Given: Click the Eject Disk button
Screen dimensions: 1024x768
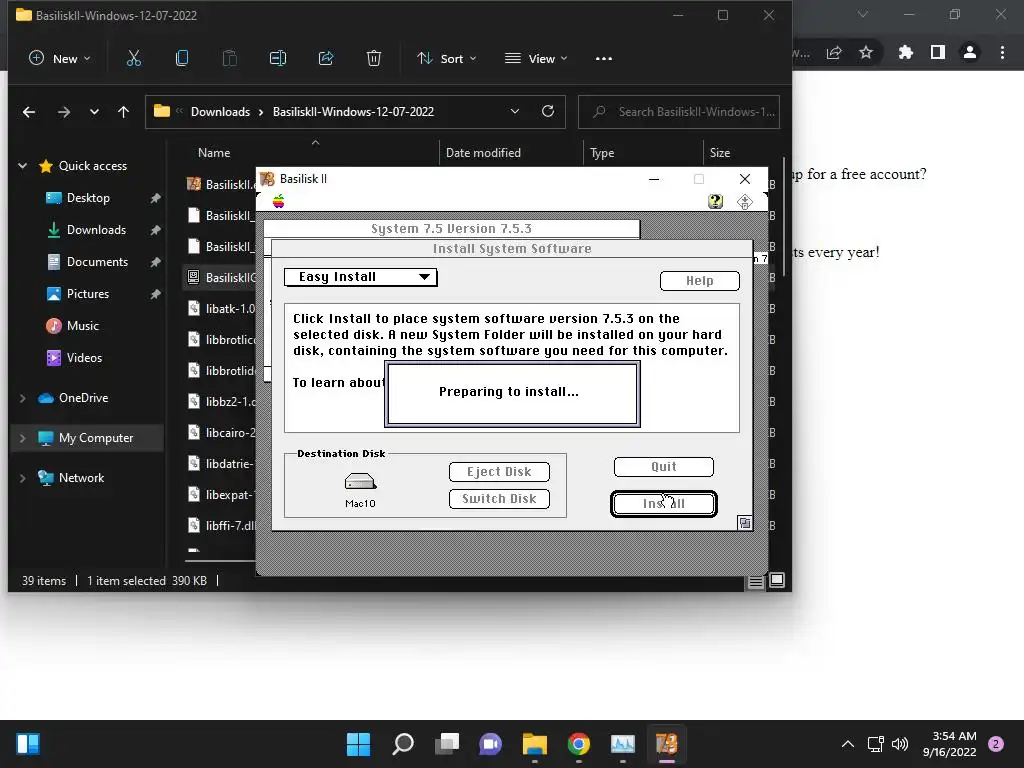Looking at the screenshot, I should click(x=499, y=472).
